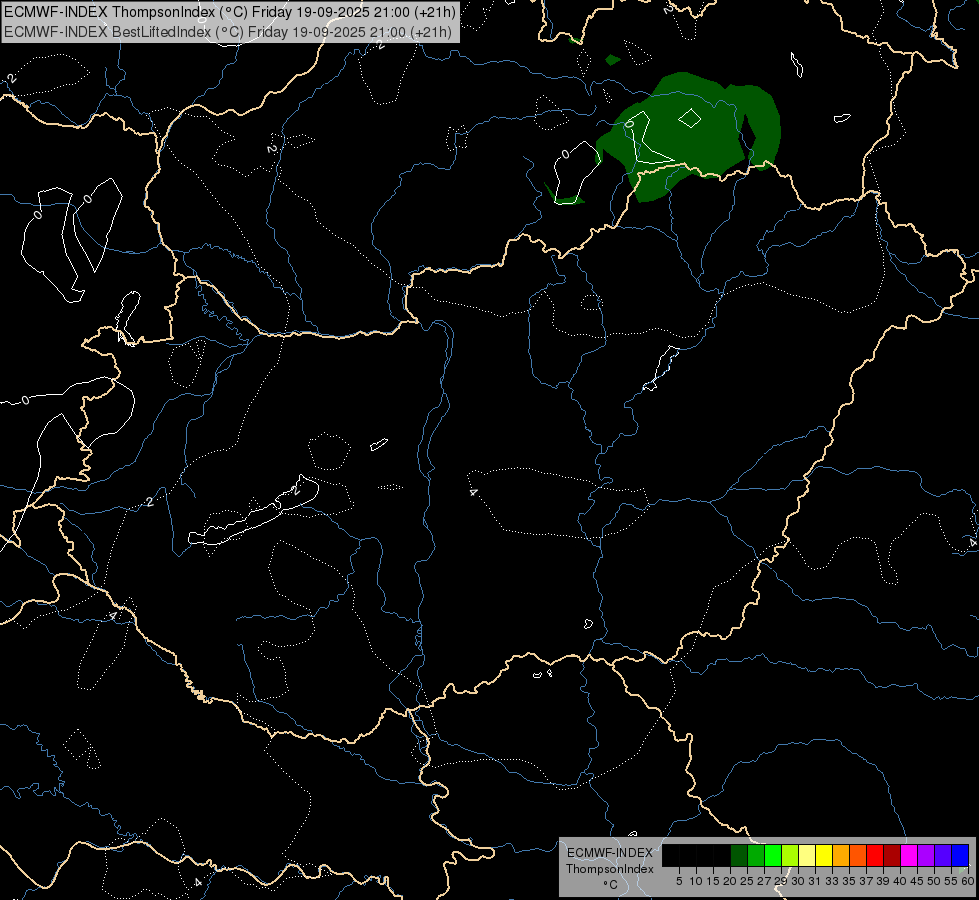Viewport: 979px width, 900px height.
Task: Click the legend 'ThompsonIndex' caption
Action: (x=610, y=869)
